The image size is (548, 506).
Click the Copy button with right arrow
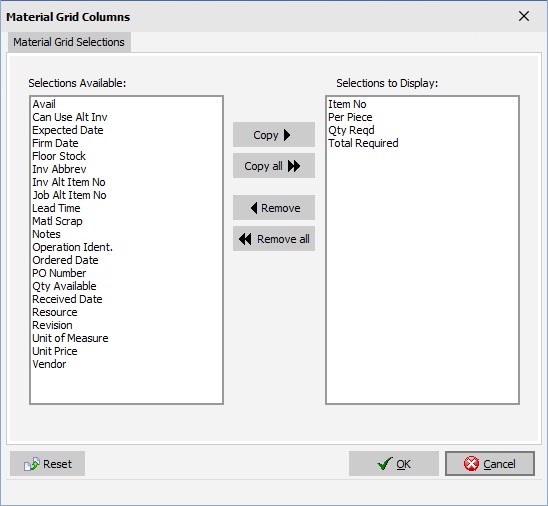coord(274,135)
